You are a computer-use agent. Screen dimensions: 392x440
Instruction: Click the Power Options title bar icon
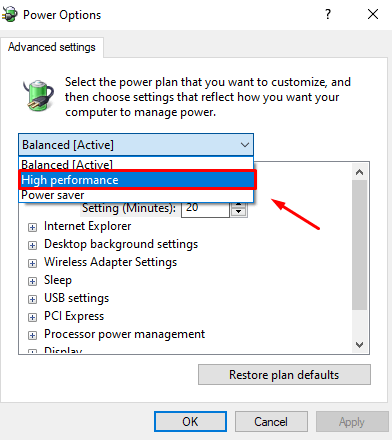pos(9,14)
